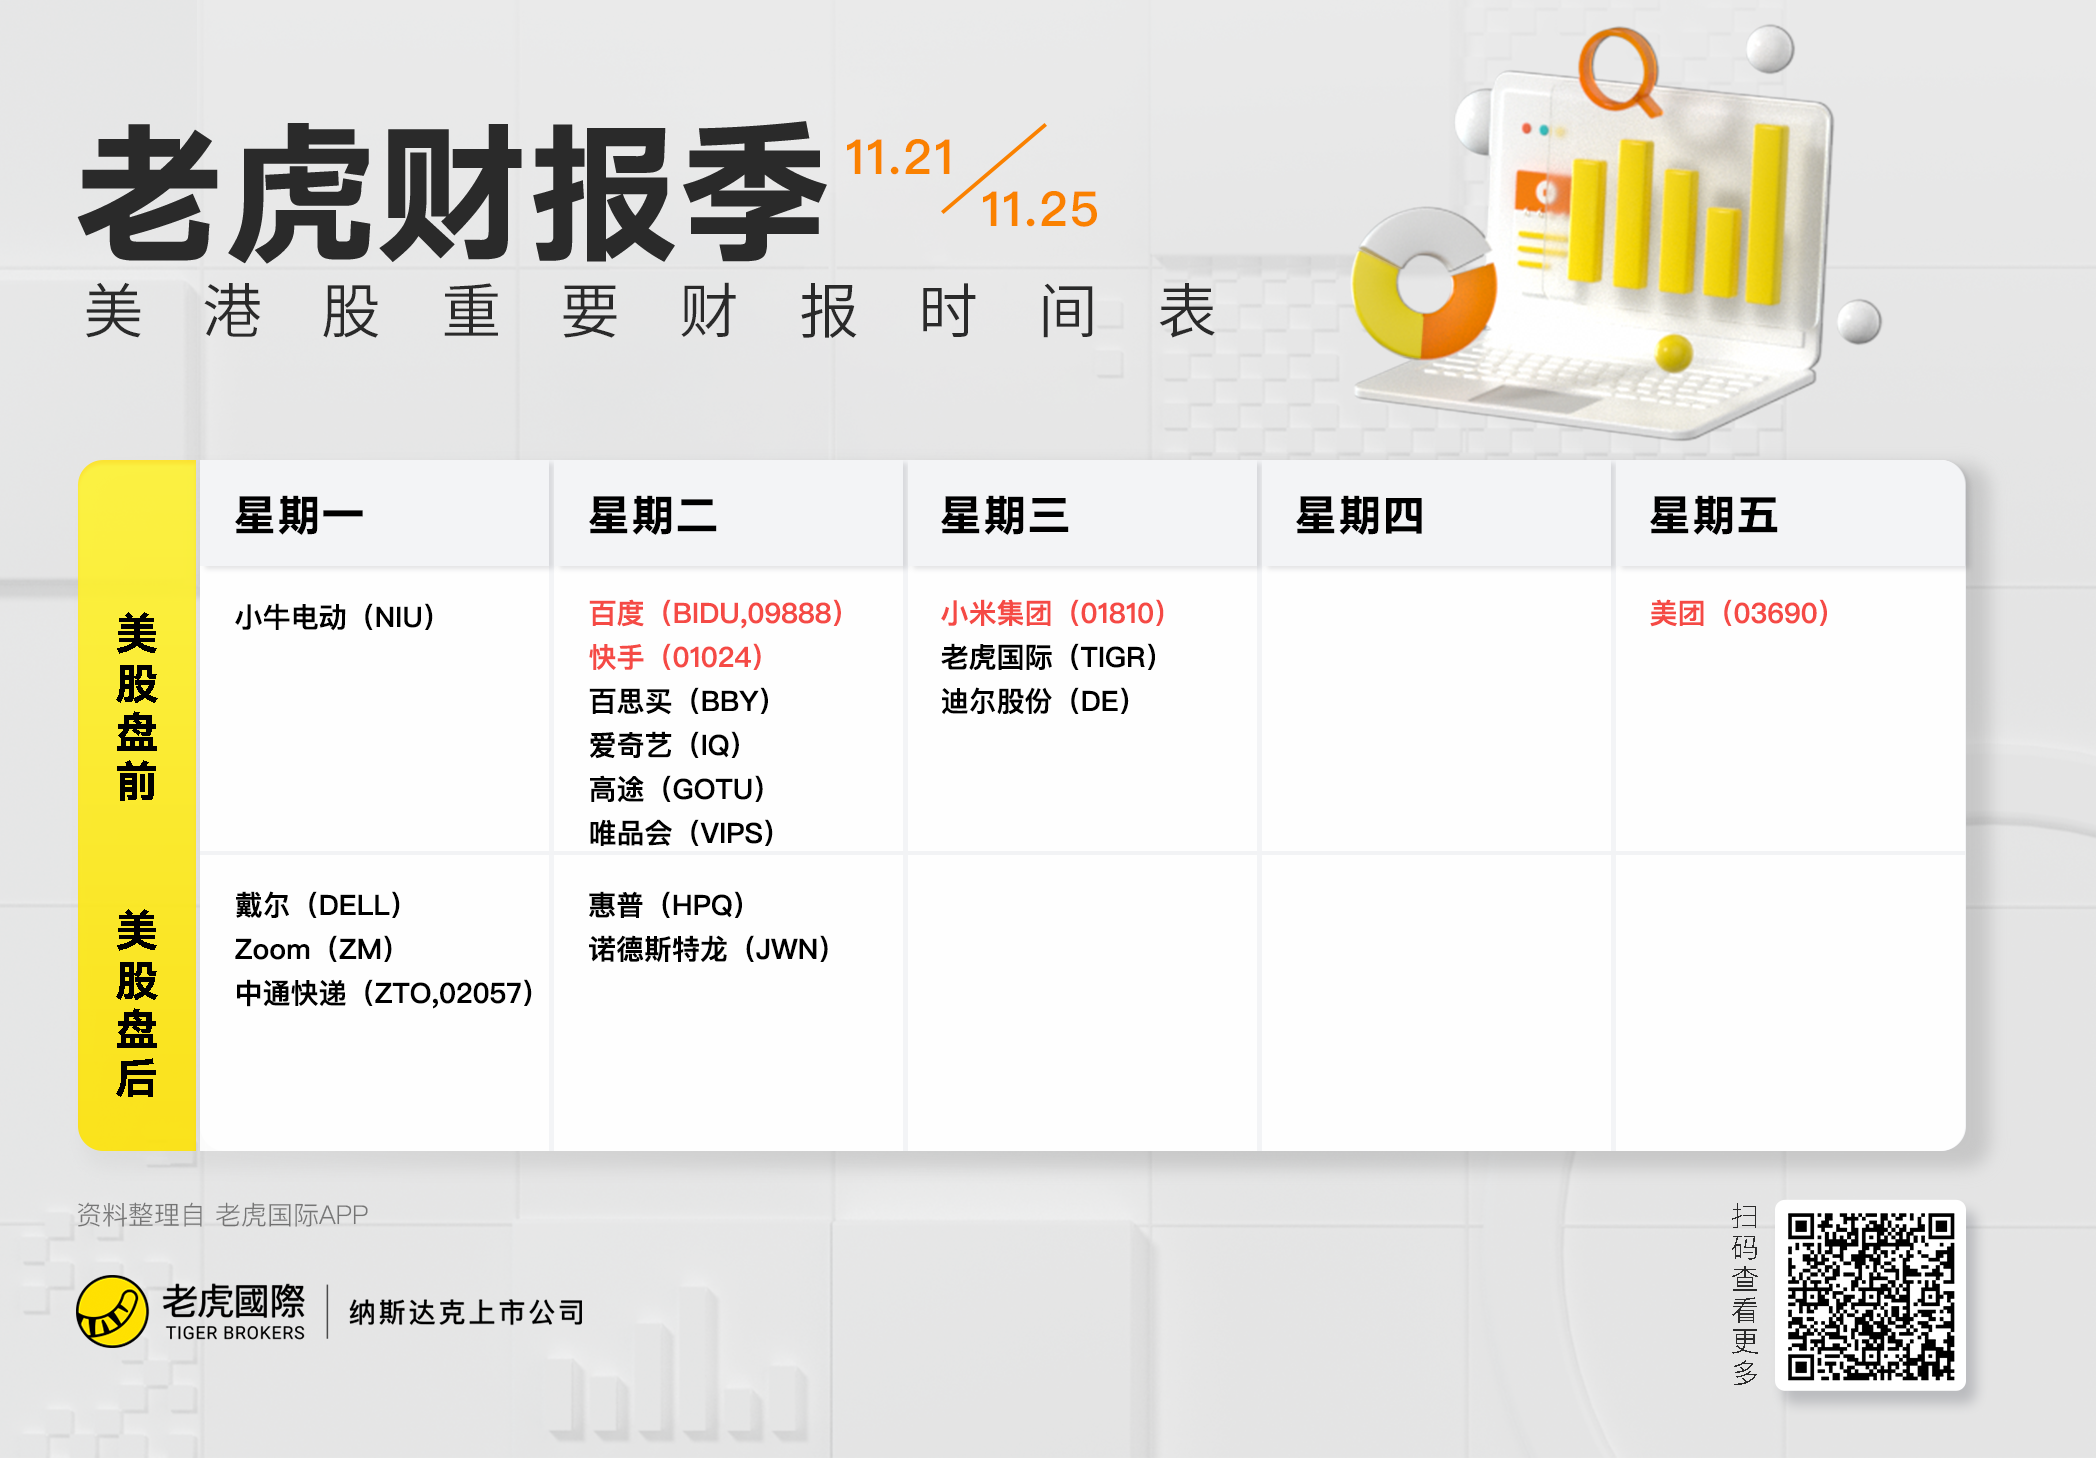
Task: Click 小牛电动 (NIU) entry
Action: tap(335, 617)
